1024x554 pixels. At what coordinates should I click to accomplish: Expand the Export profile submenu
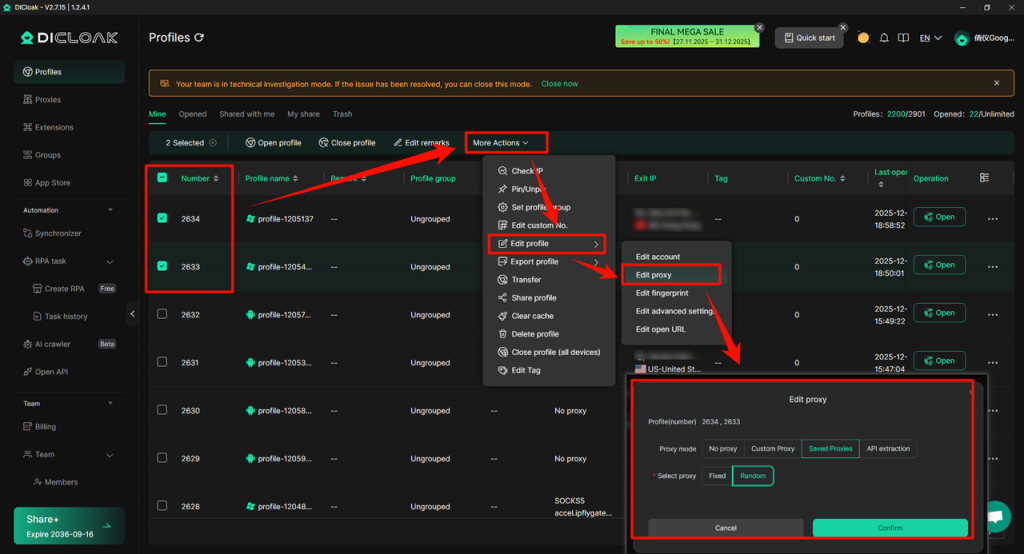(x=548, y=262)
